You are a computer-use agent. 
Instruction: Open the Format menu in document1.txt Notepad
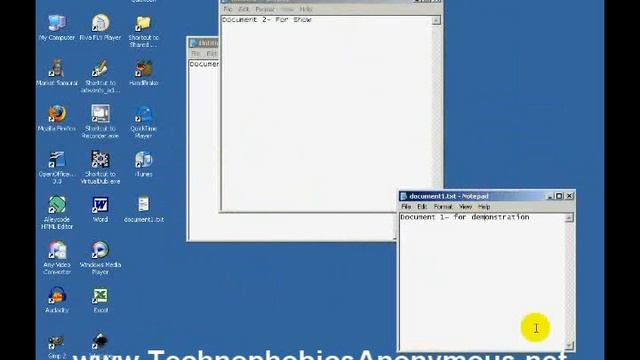[443, 207]
